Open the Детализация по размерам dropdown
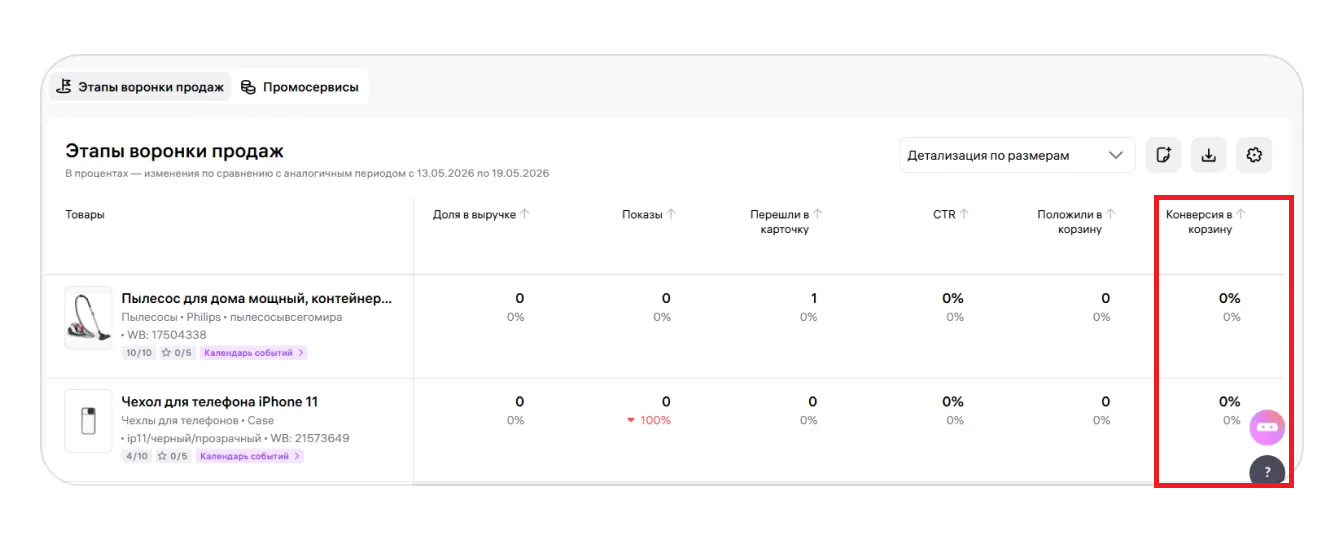 click(1017, 155)
